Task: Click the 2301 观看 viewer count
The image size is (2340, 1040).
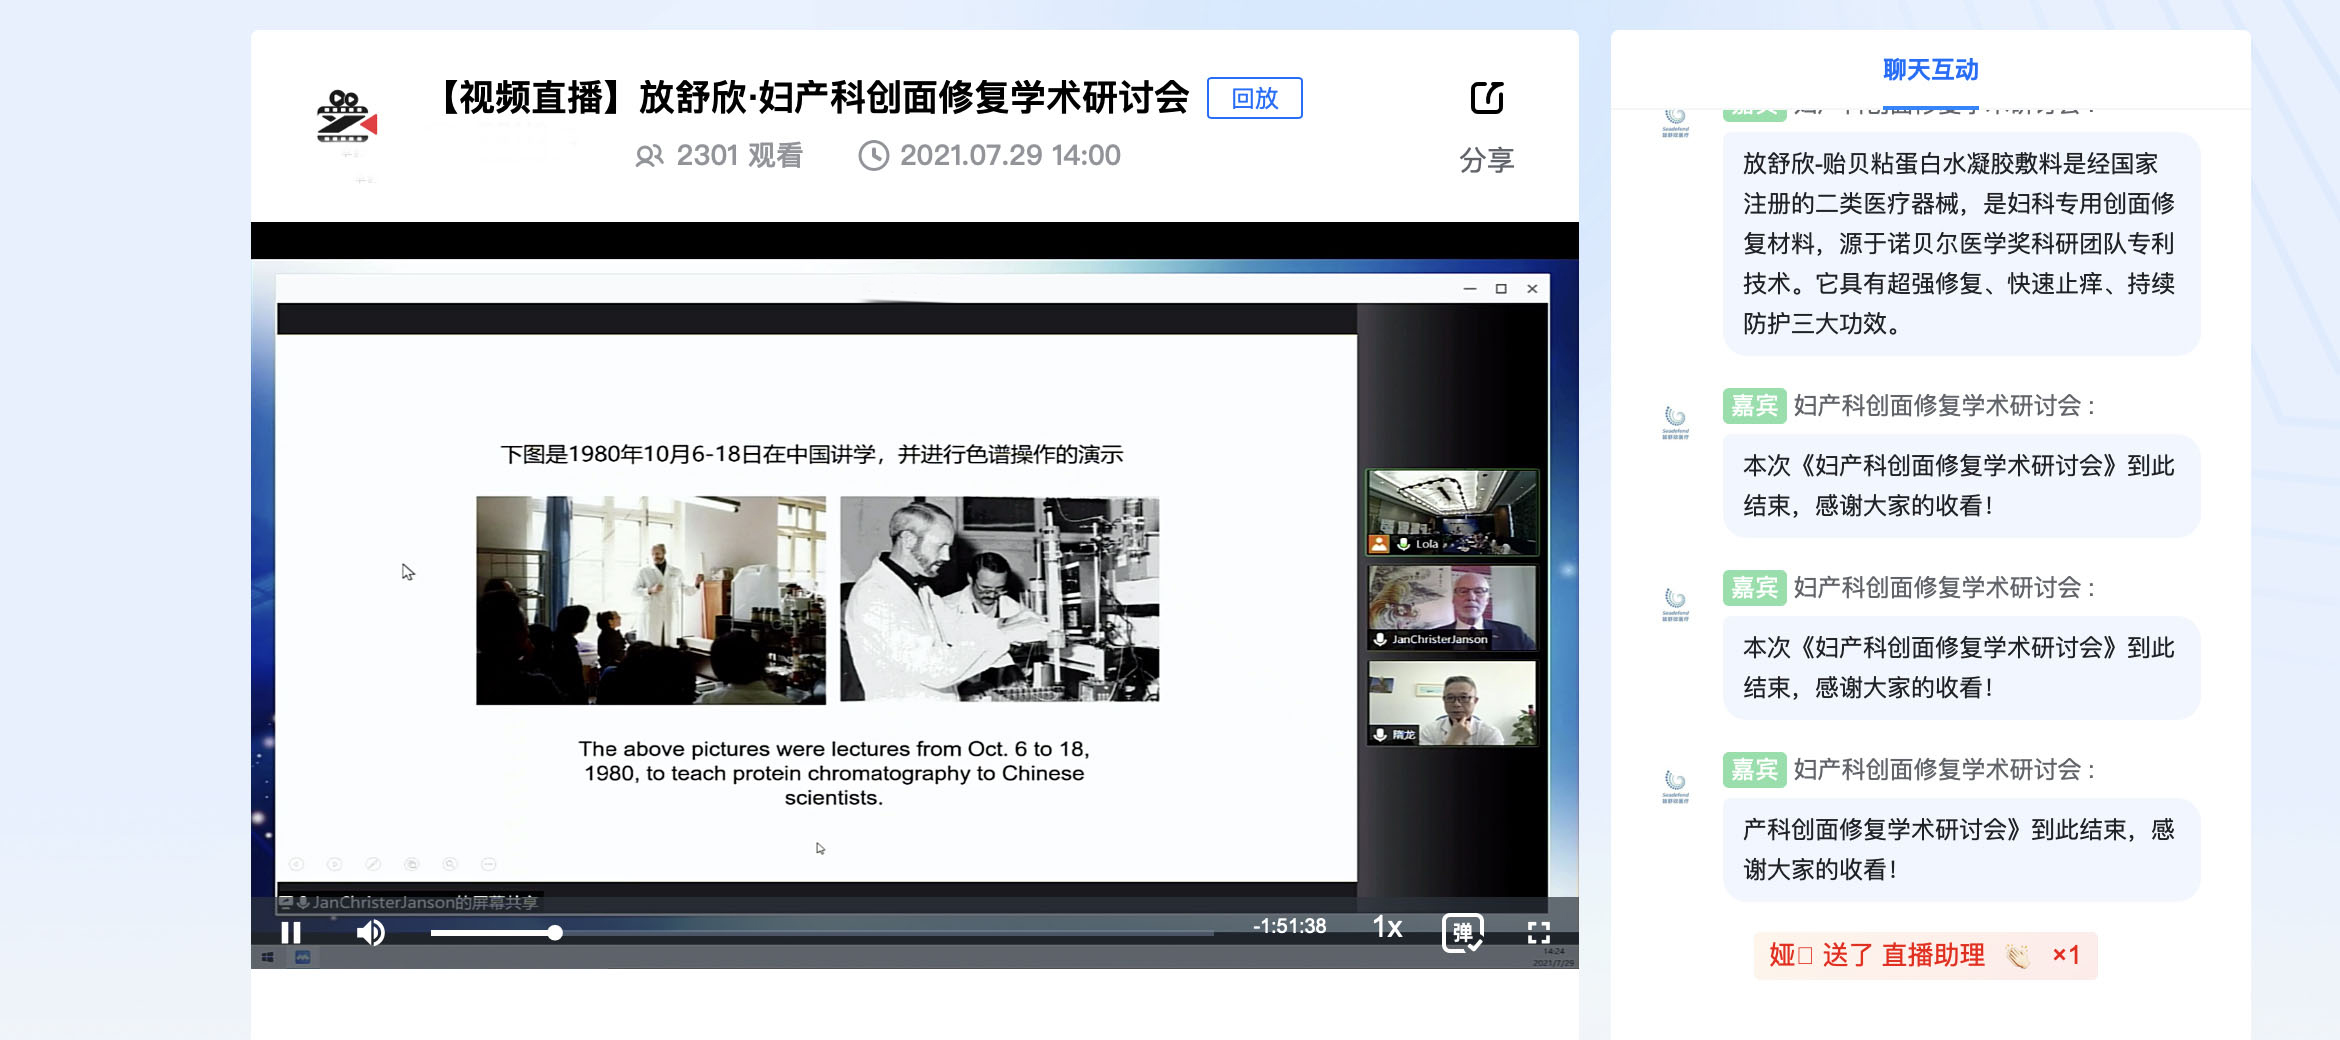Action: [x=739, y=156]
